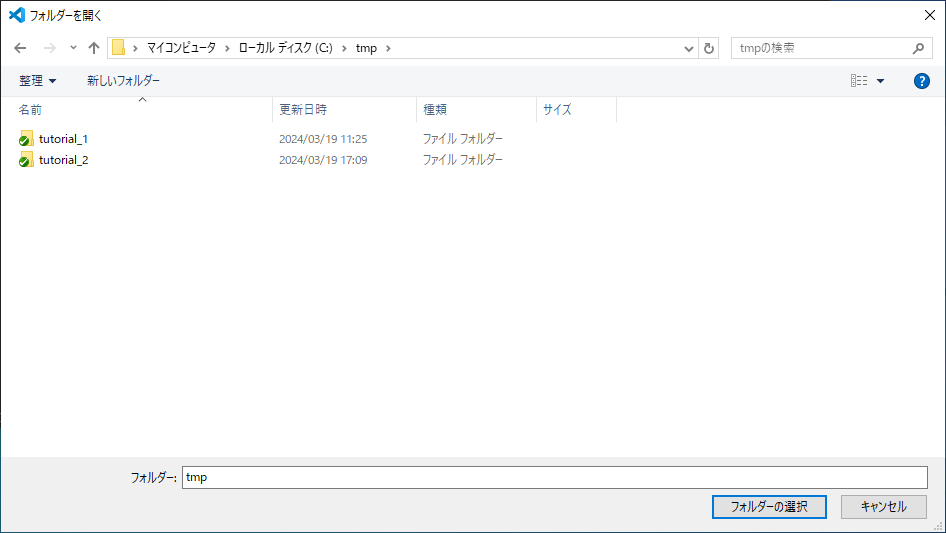Sort by サイズ column header
Image resolution: width=946 pixels, height=533 pixels.
[557, 110]
